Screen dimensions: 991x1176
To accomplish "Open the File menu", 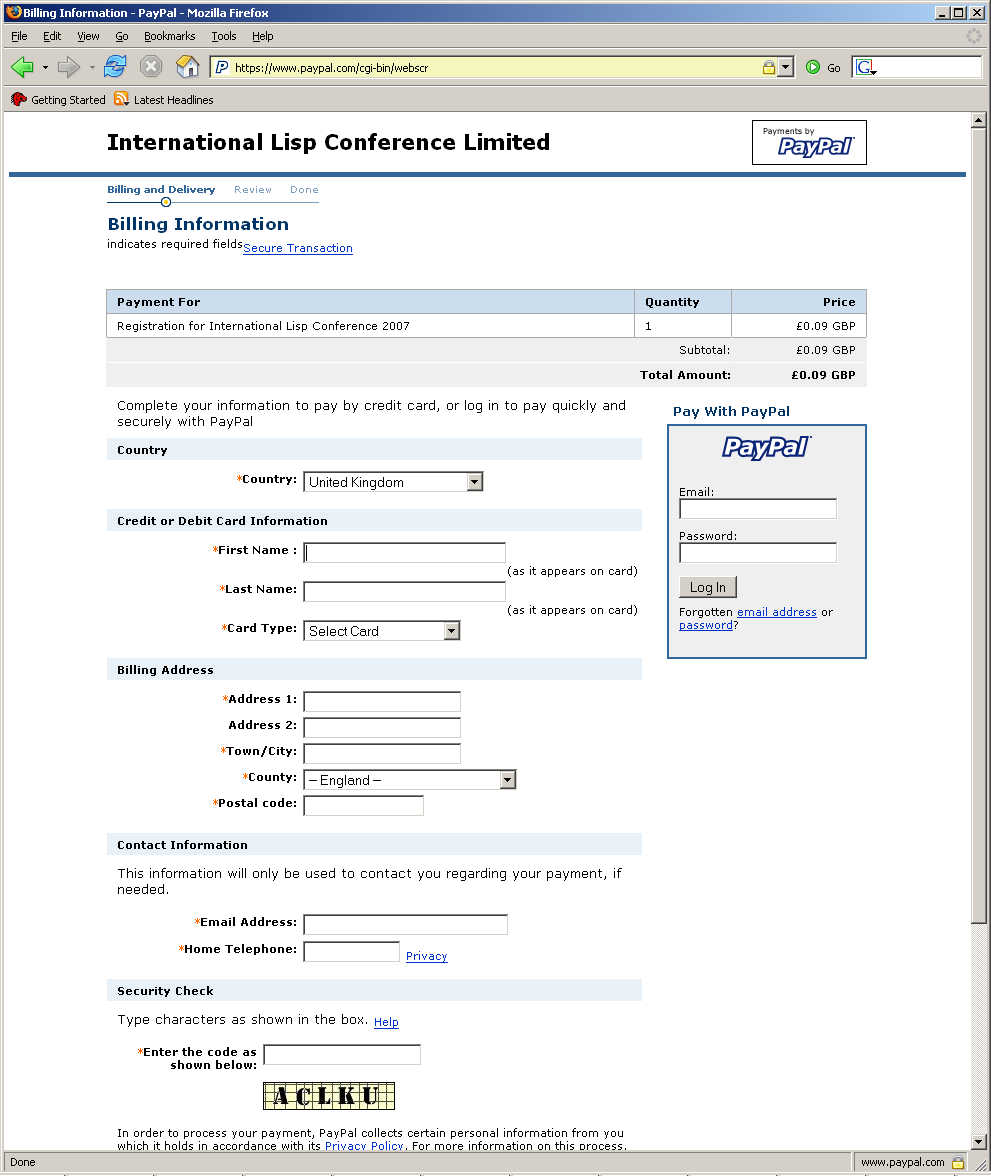I will [x=20, y=36].
